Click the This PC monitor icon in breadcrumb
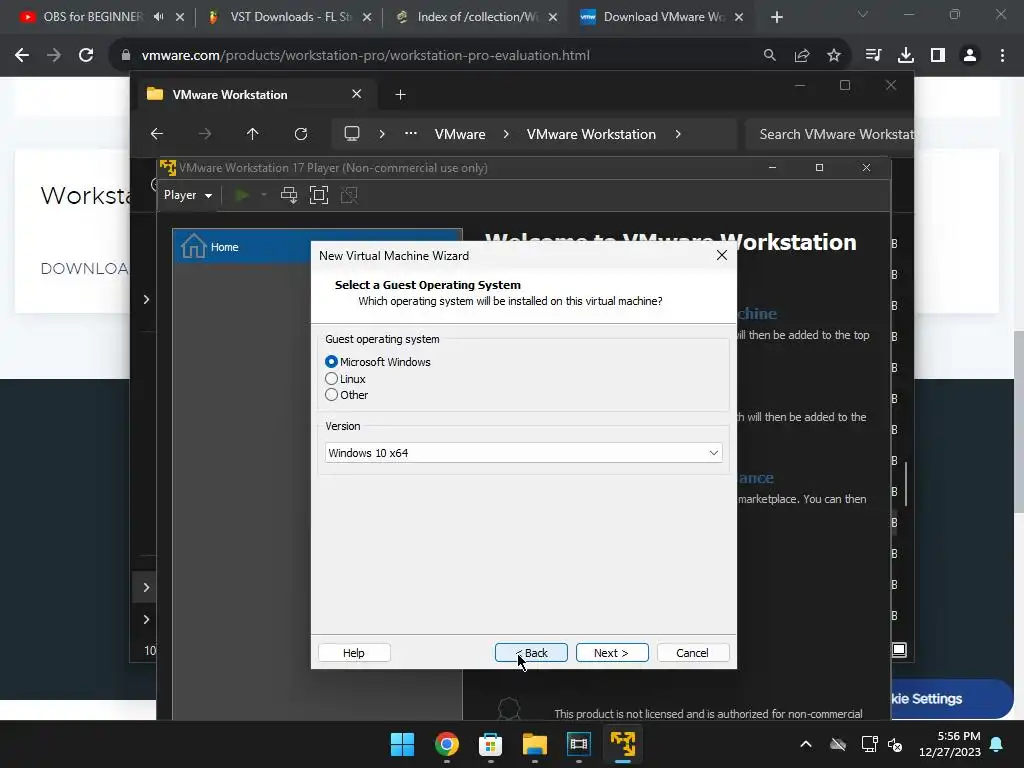 tap(352, 134)
